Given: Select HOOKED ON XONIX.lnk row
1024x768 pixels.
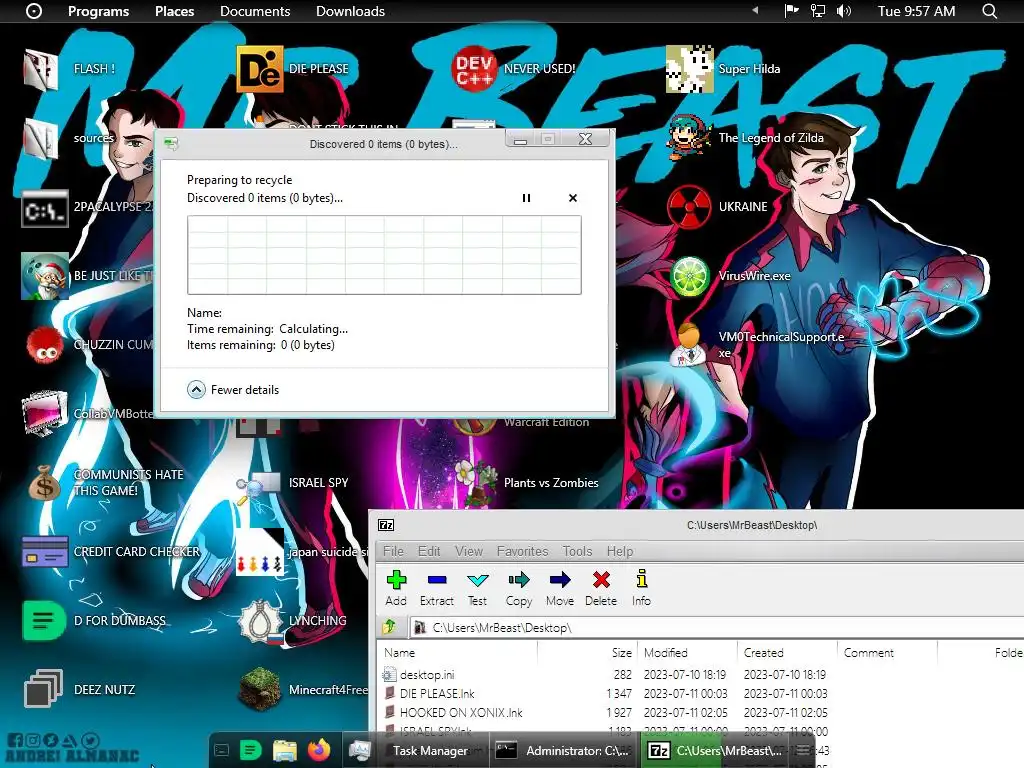Looking at the screenshot, I should pos(461,712).
